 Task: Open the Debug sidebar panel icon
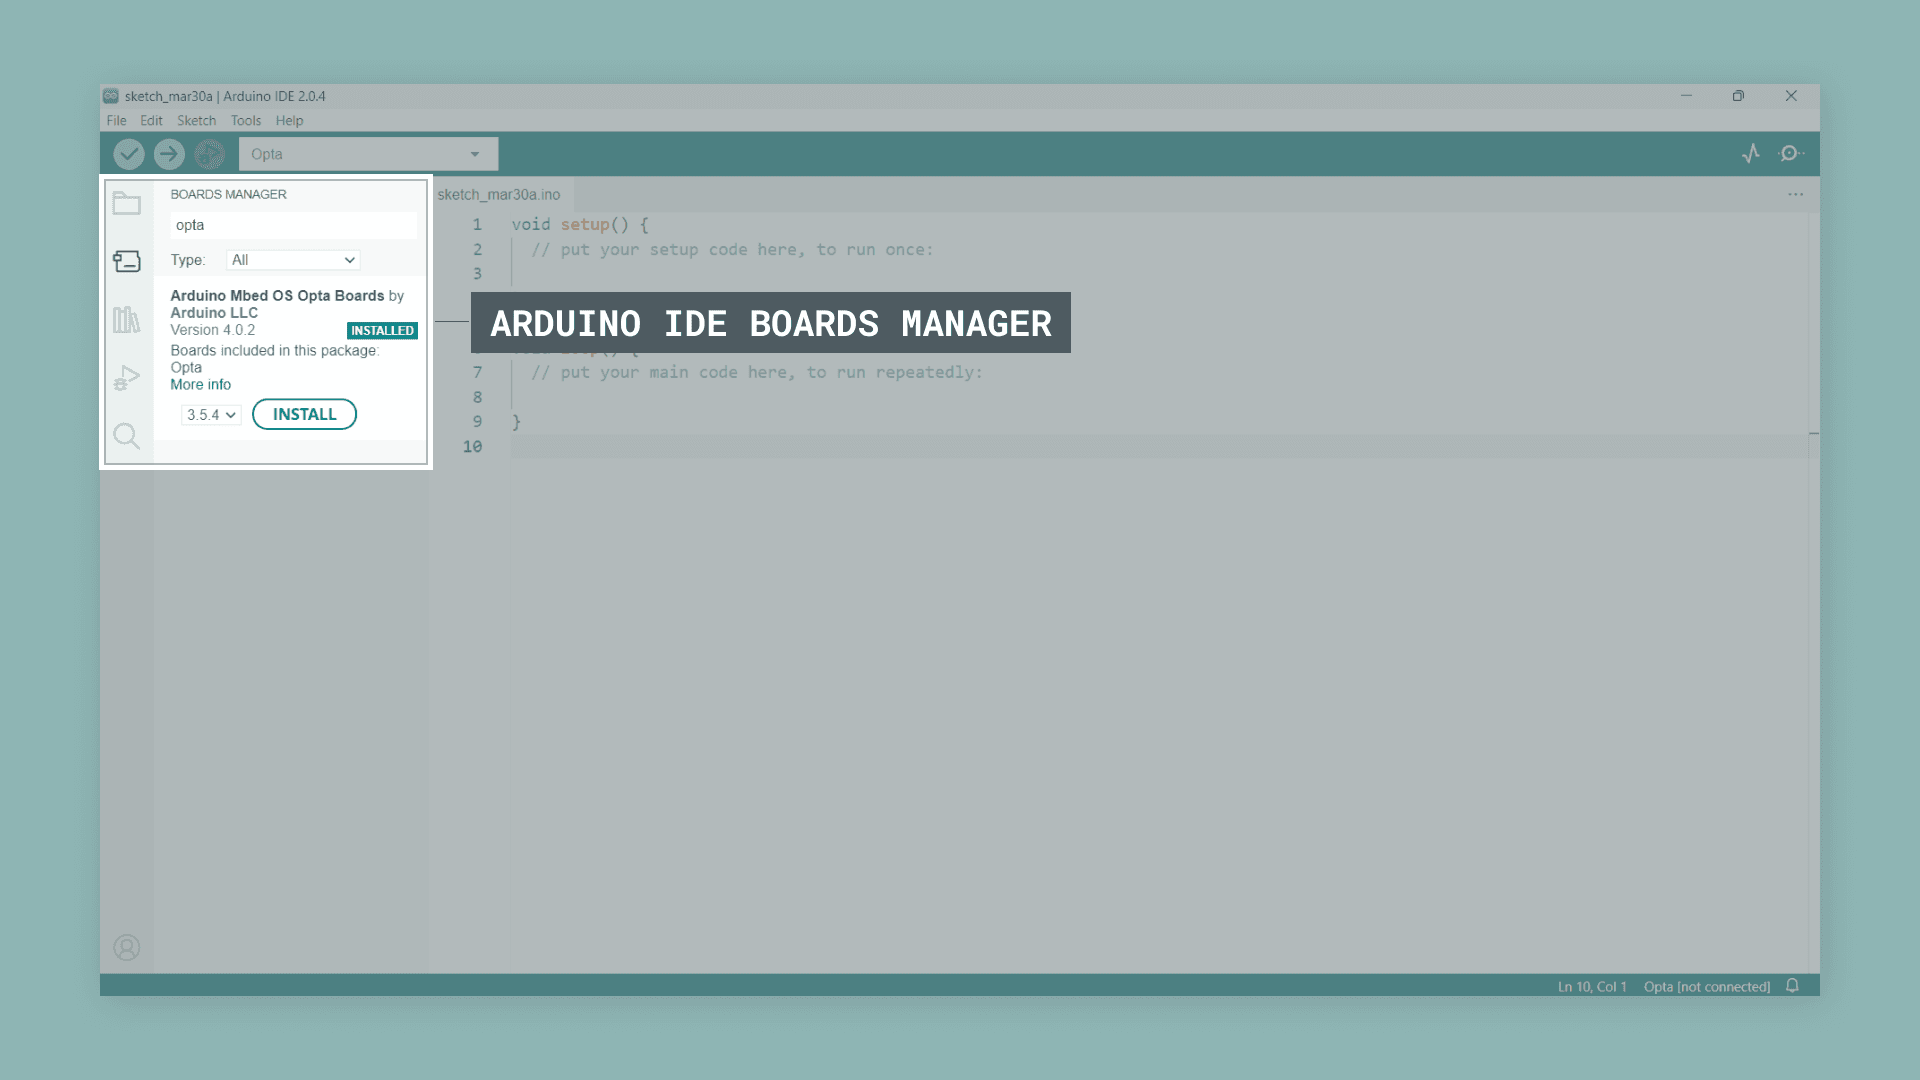point(127,378)
